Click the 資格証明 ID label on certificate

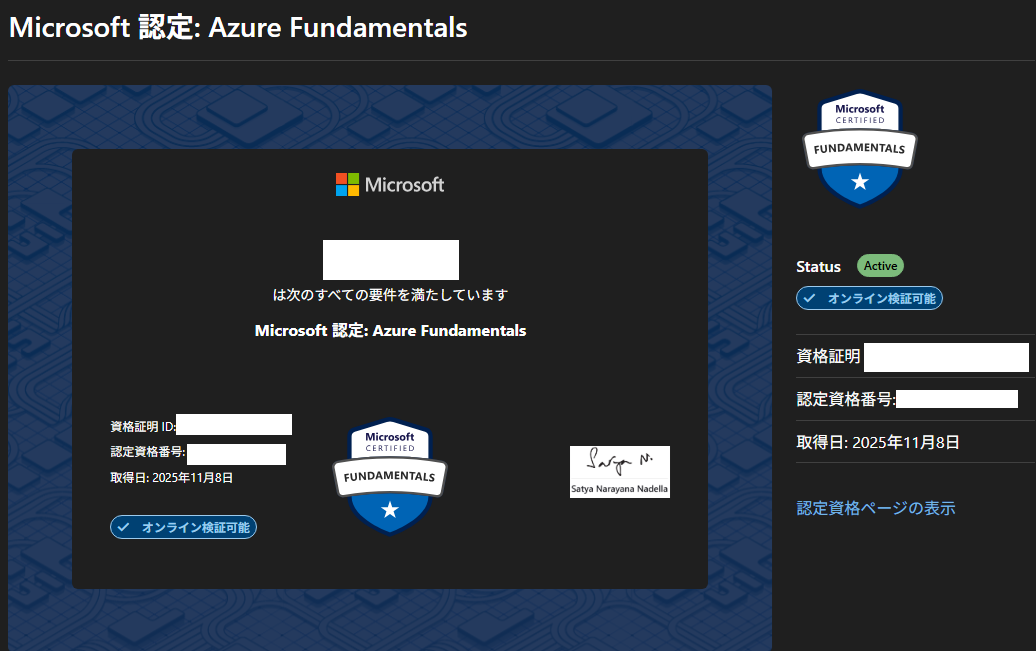pos(143,426)
